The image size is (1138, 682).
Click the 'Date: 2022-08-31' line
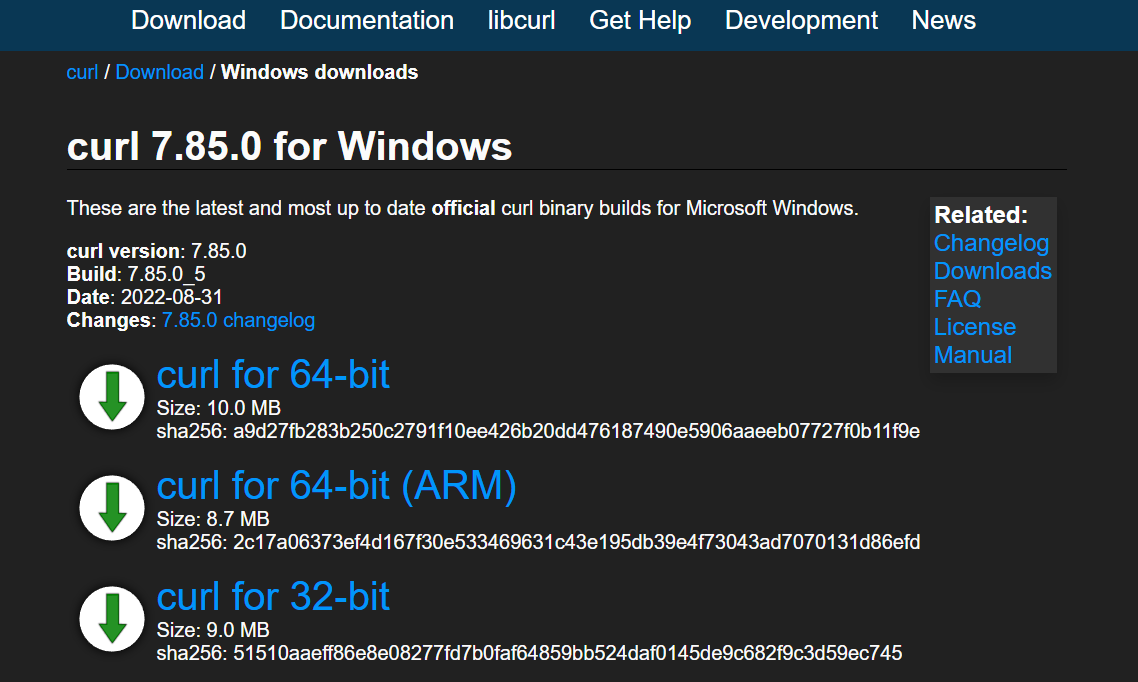[x=144, y=297]
